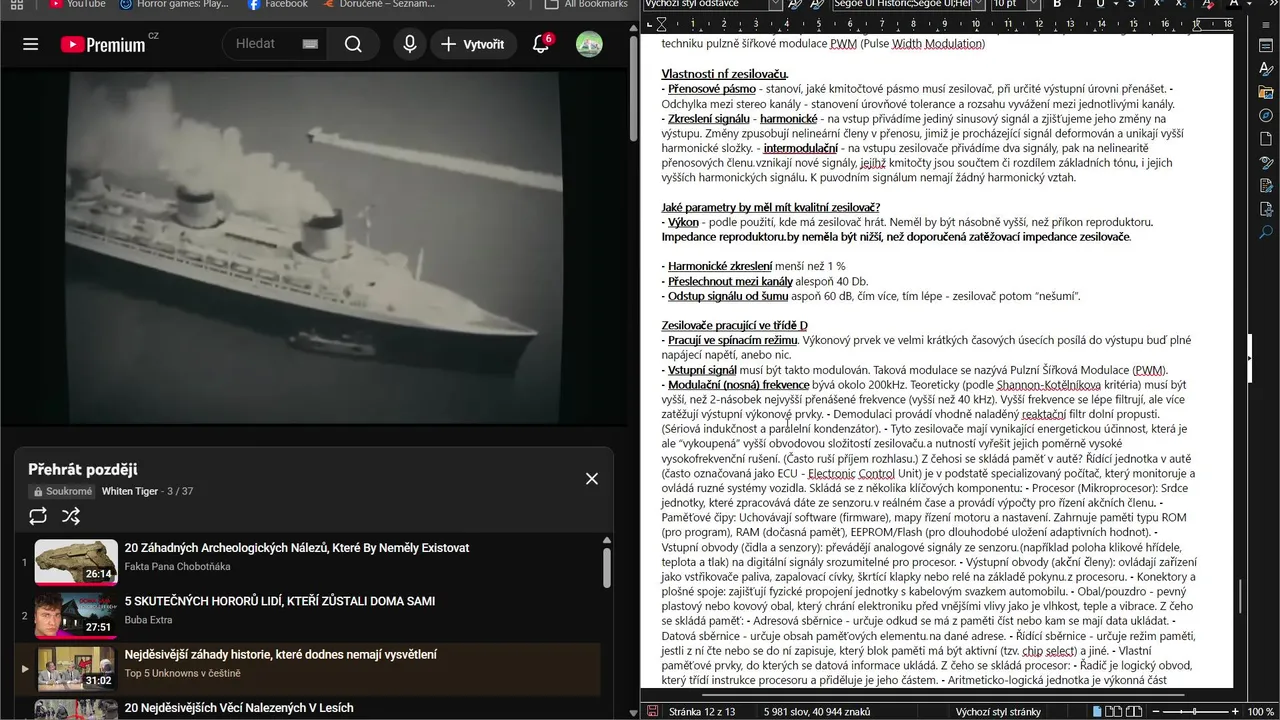Switch to the Facebook browser tab
The image size is (1280, 720).
tap(278, 4)
